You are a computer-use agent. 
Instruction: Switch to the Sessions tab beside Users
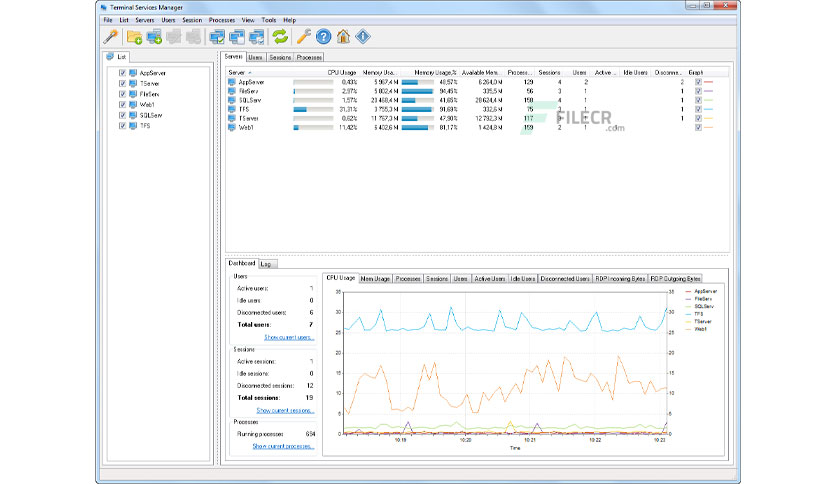pyautogui.click(x=280, y=57)
